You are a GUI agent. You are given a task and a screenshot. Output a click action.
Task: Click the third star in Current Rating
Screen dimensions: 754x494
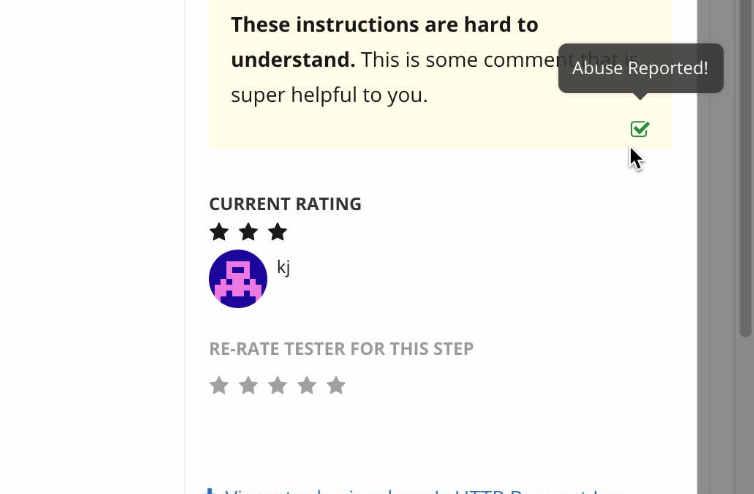(x=278, y=232)
